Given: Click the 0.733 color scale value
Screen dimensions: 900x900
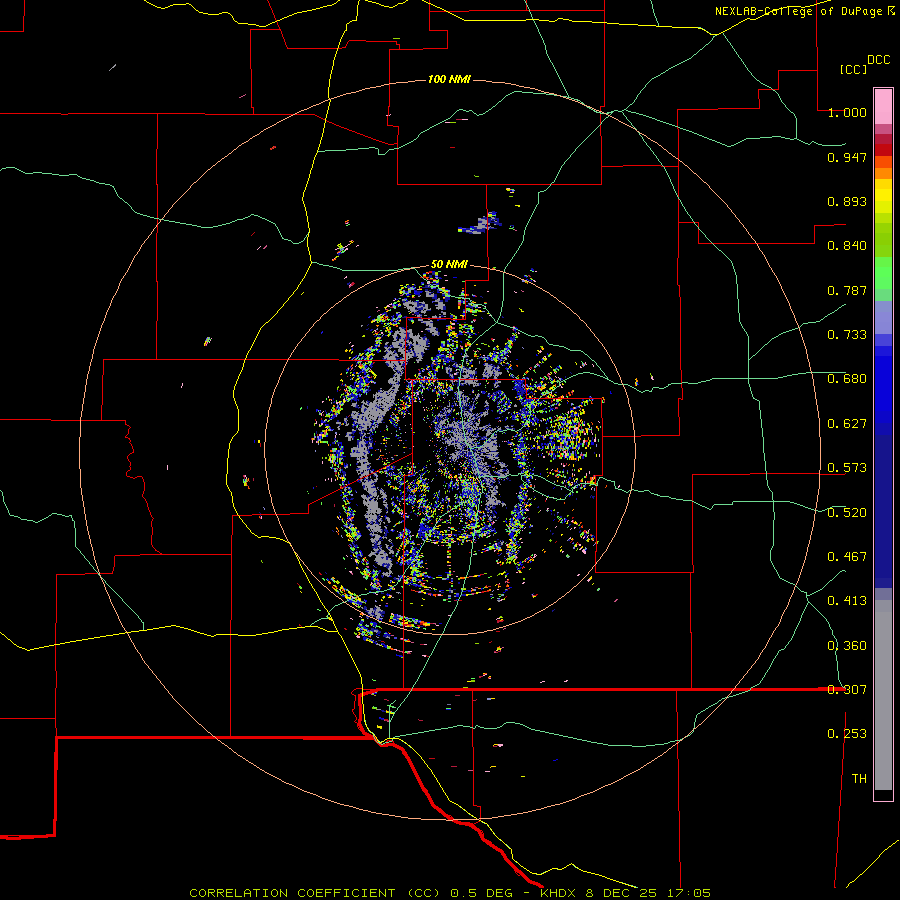Looking at the screenshot, I should 847,335.
